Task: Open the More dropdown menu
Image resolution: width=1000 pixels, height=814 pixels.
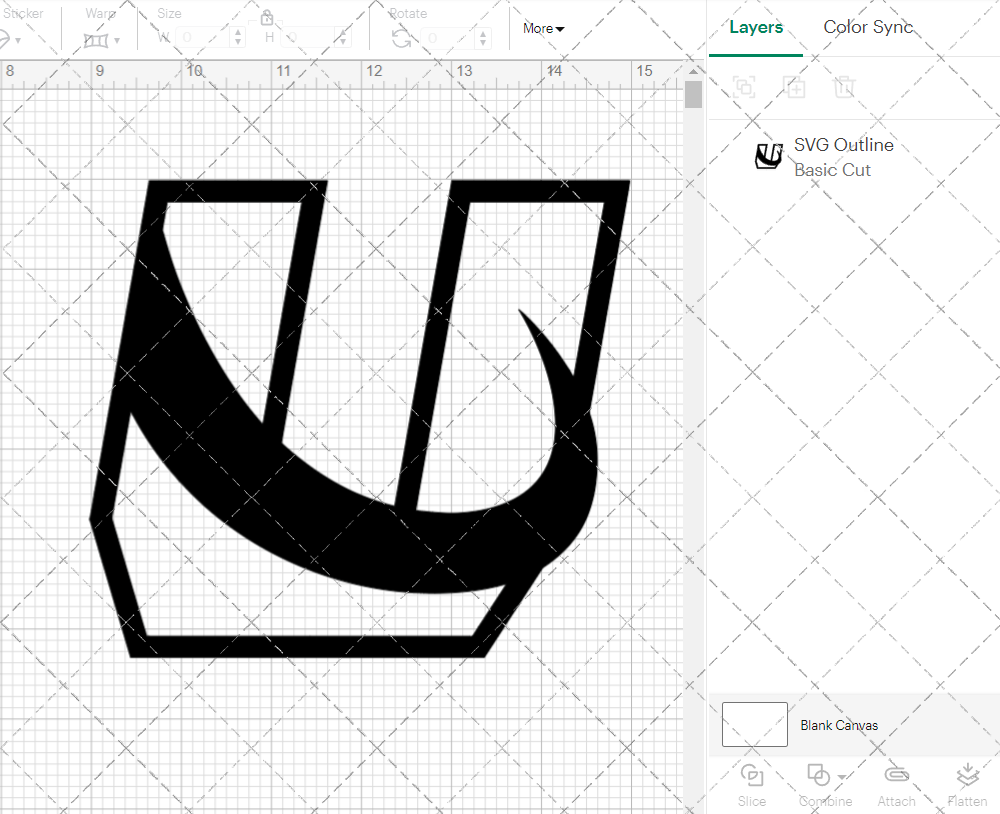Action: coord(543,29)
